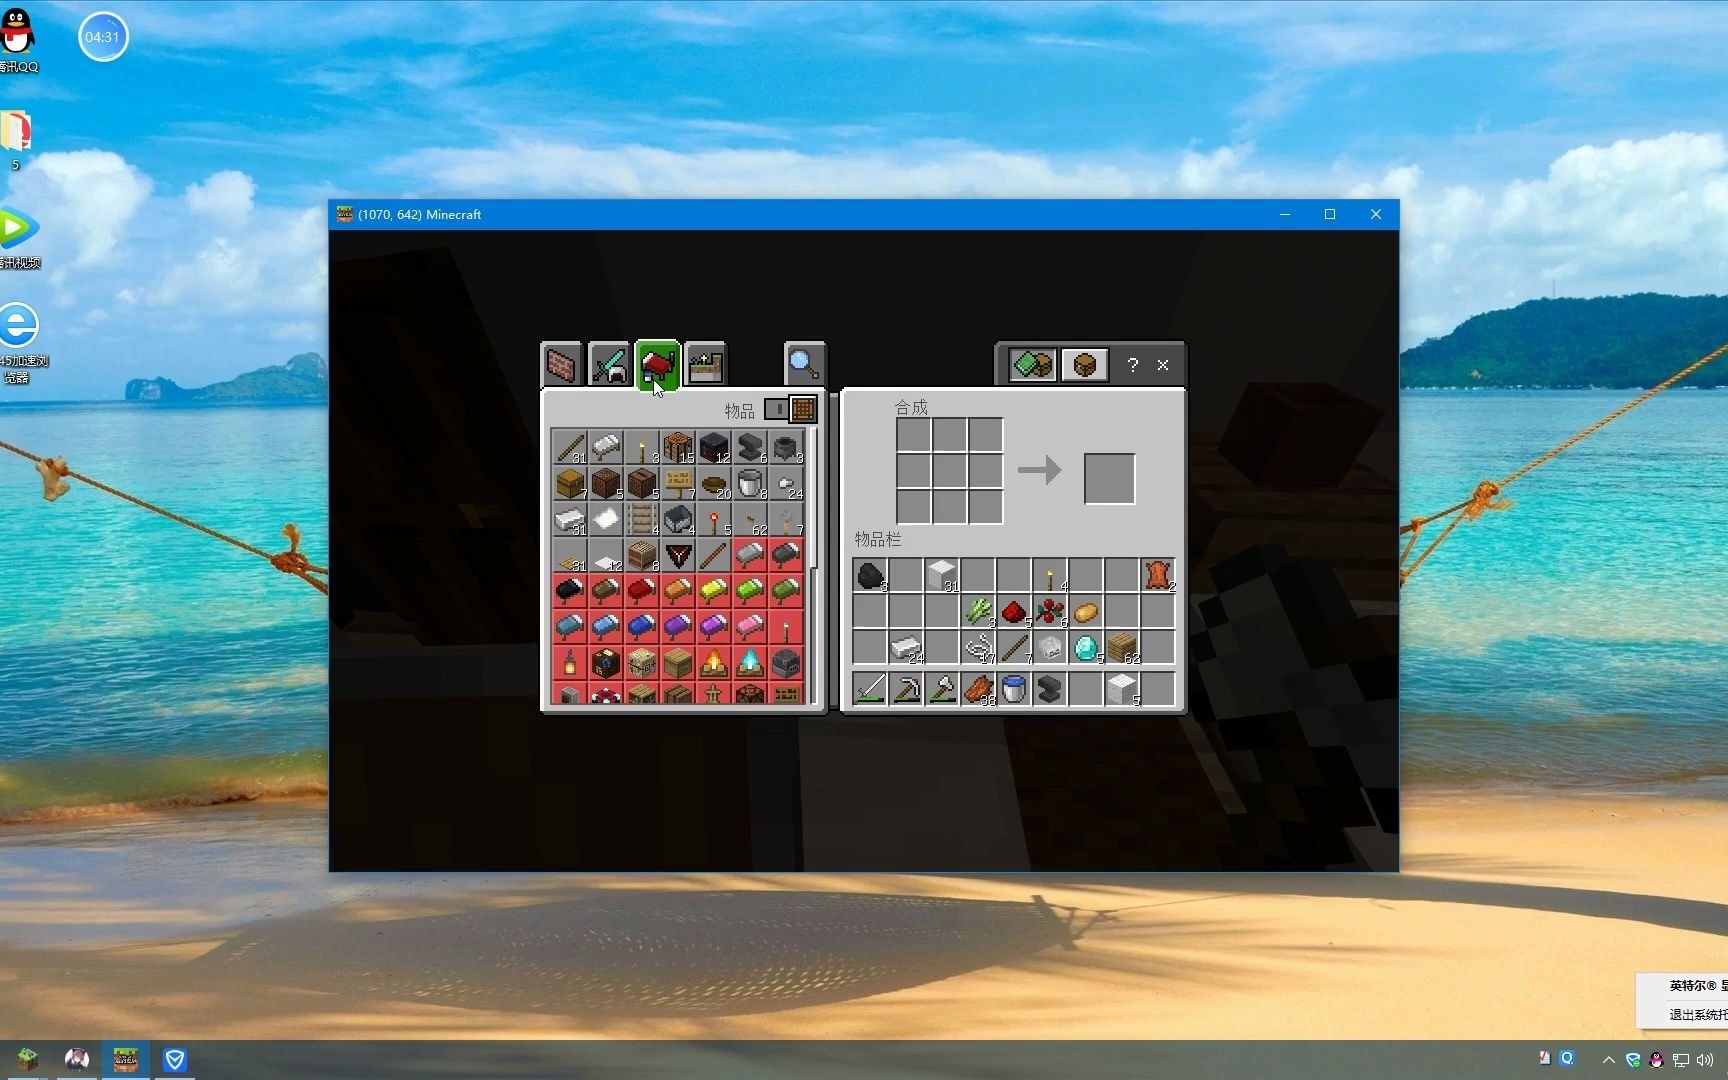Open the Construction tab with brick icon

click(x=561, y=365)
